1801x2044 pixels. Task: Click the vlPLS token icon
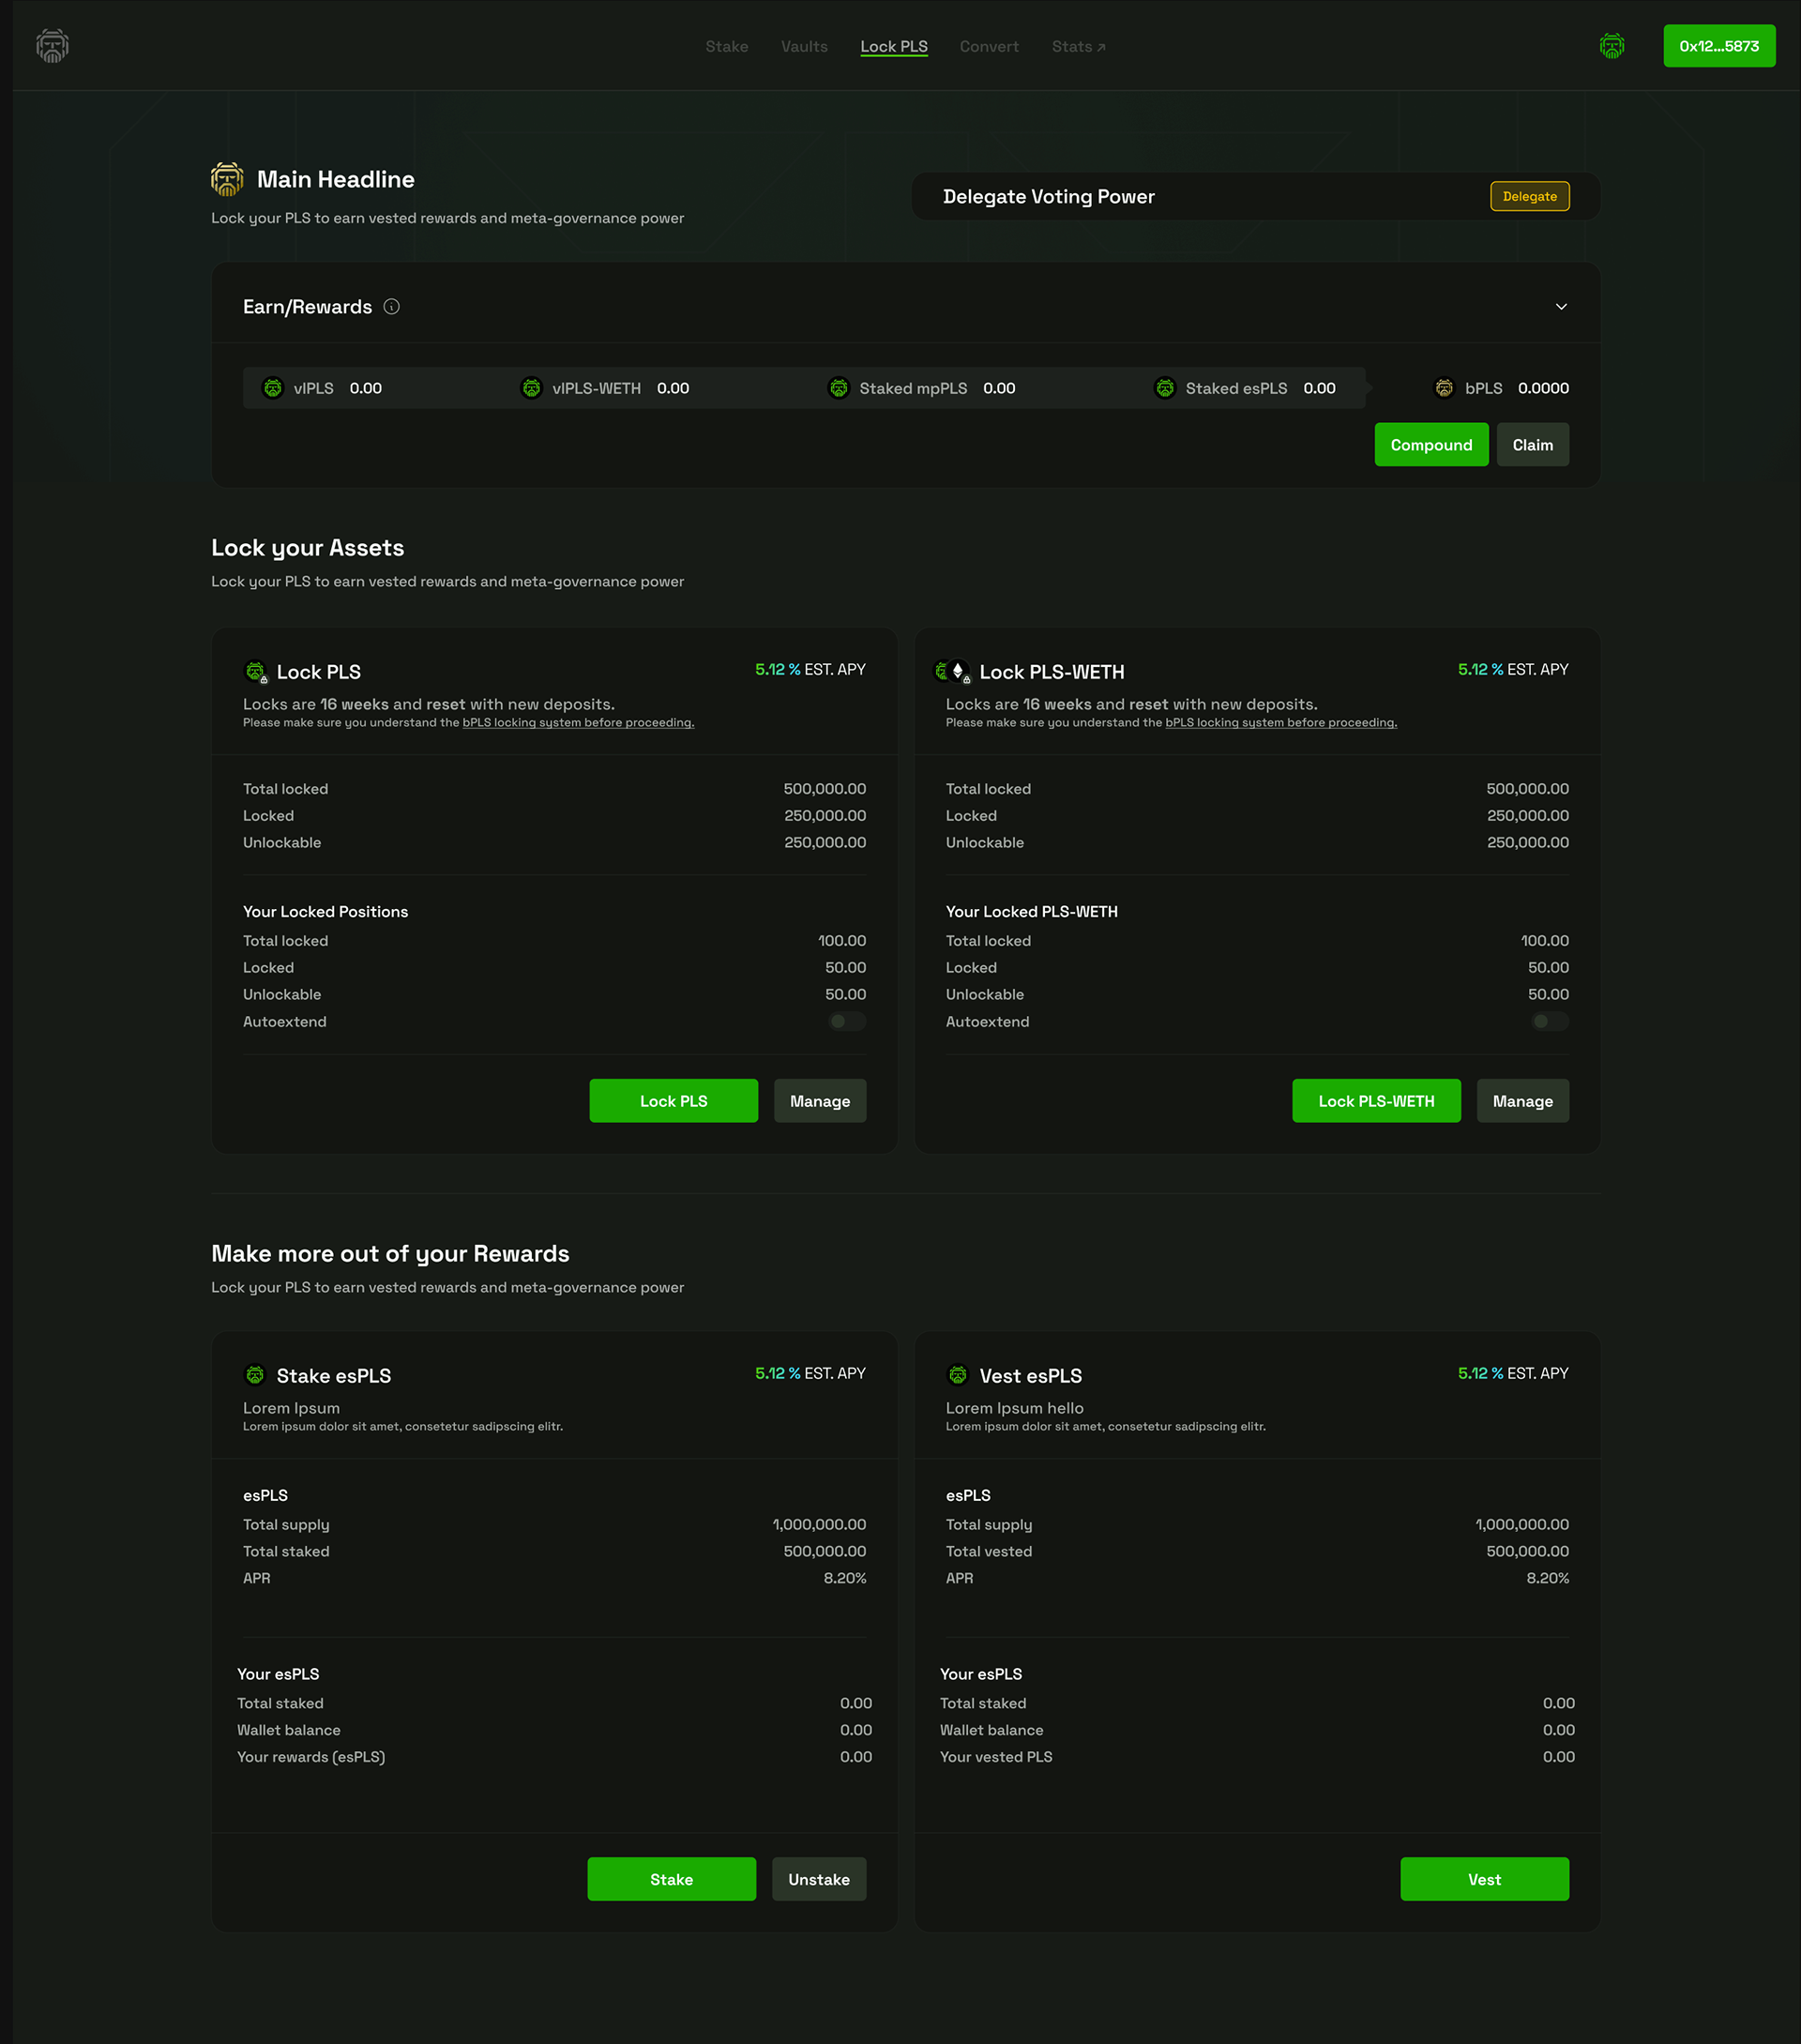coord(272,388)
